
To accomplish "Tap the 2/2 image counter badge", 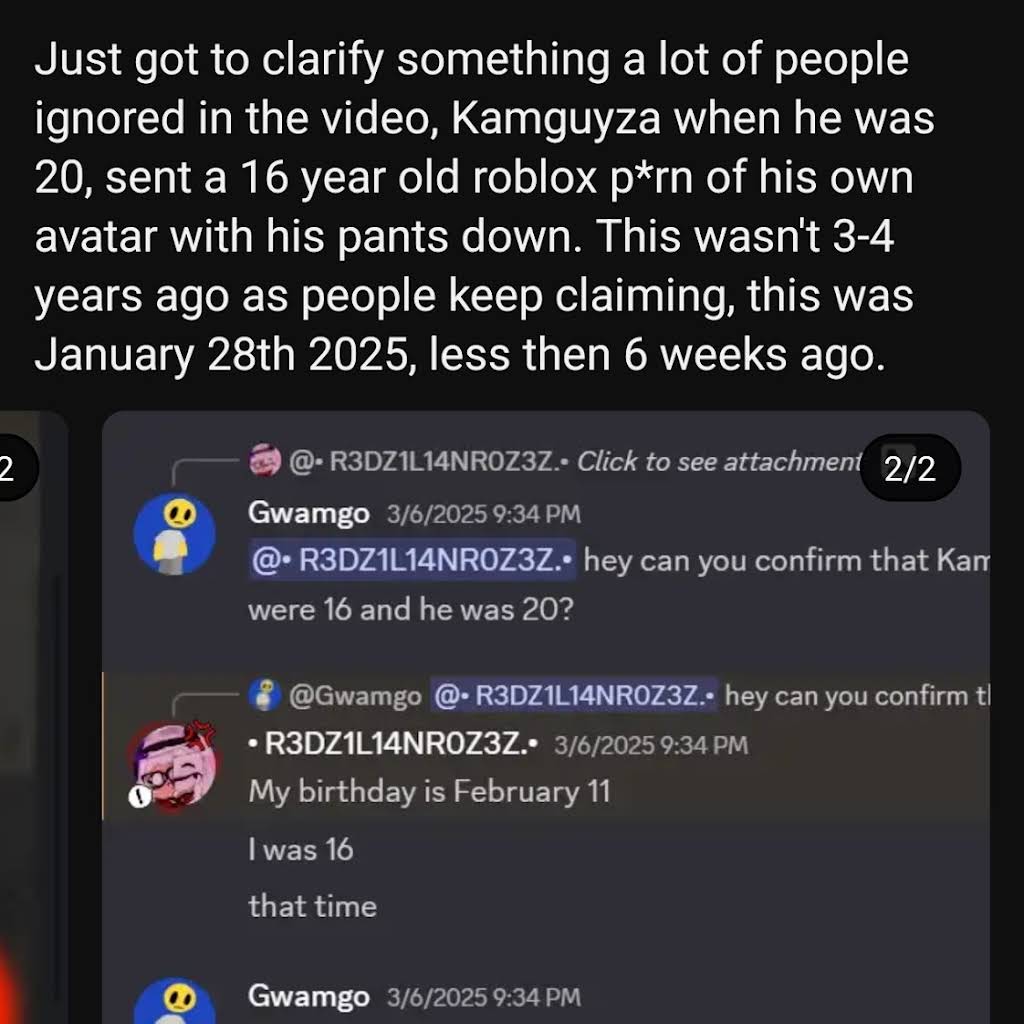I will tap(910, 468).
